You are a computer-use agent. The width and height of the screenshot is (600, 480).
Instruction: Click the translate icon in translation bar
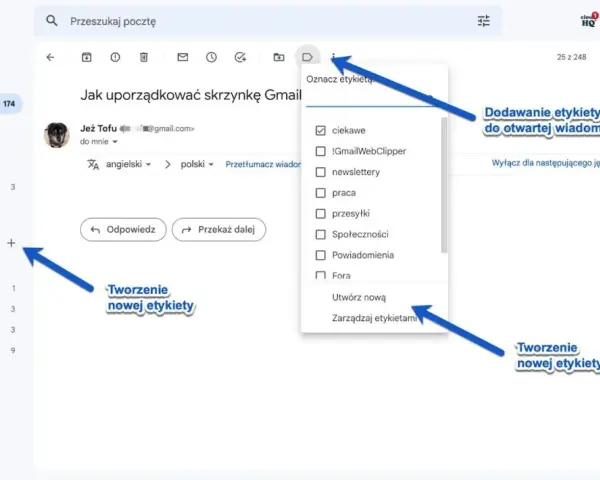pos(93,164)
